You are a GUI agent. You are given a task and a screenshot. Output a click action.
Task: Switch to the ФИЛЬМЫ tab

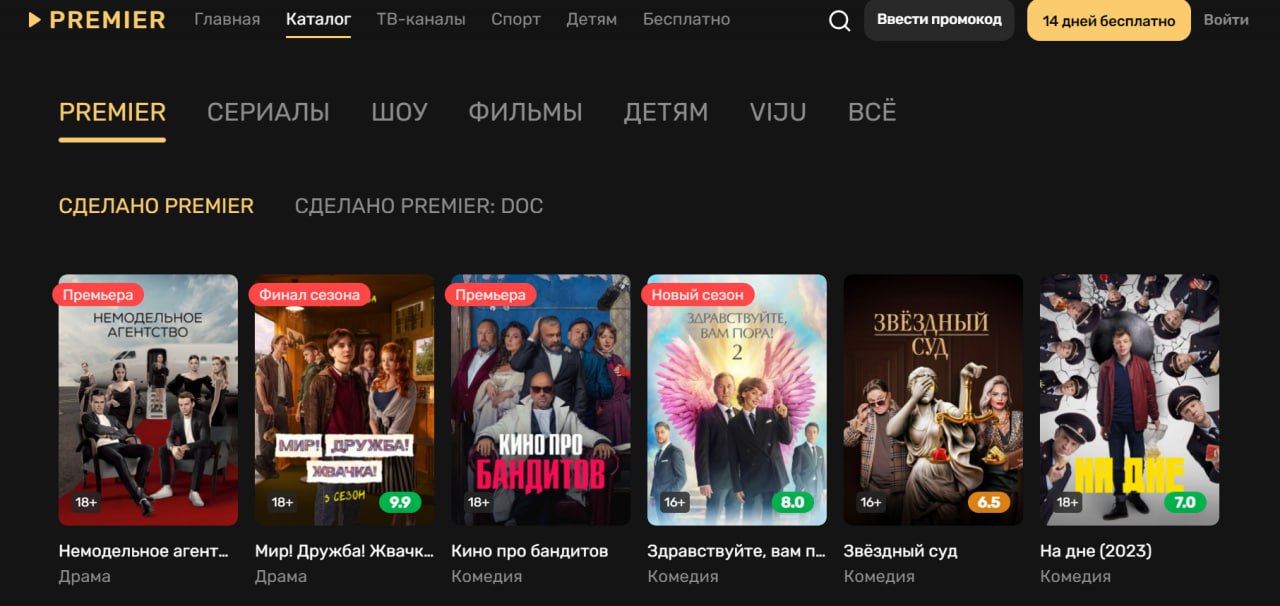point(525,113)
